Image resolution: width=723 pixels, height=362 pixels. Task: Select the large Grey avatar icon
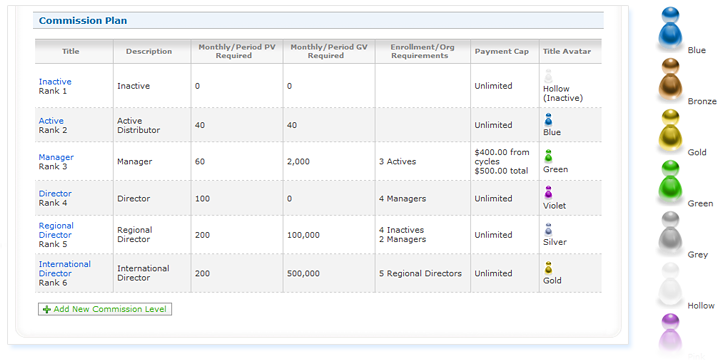point(670,232)
